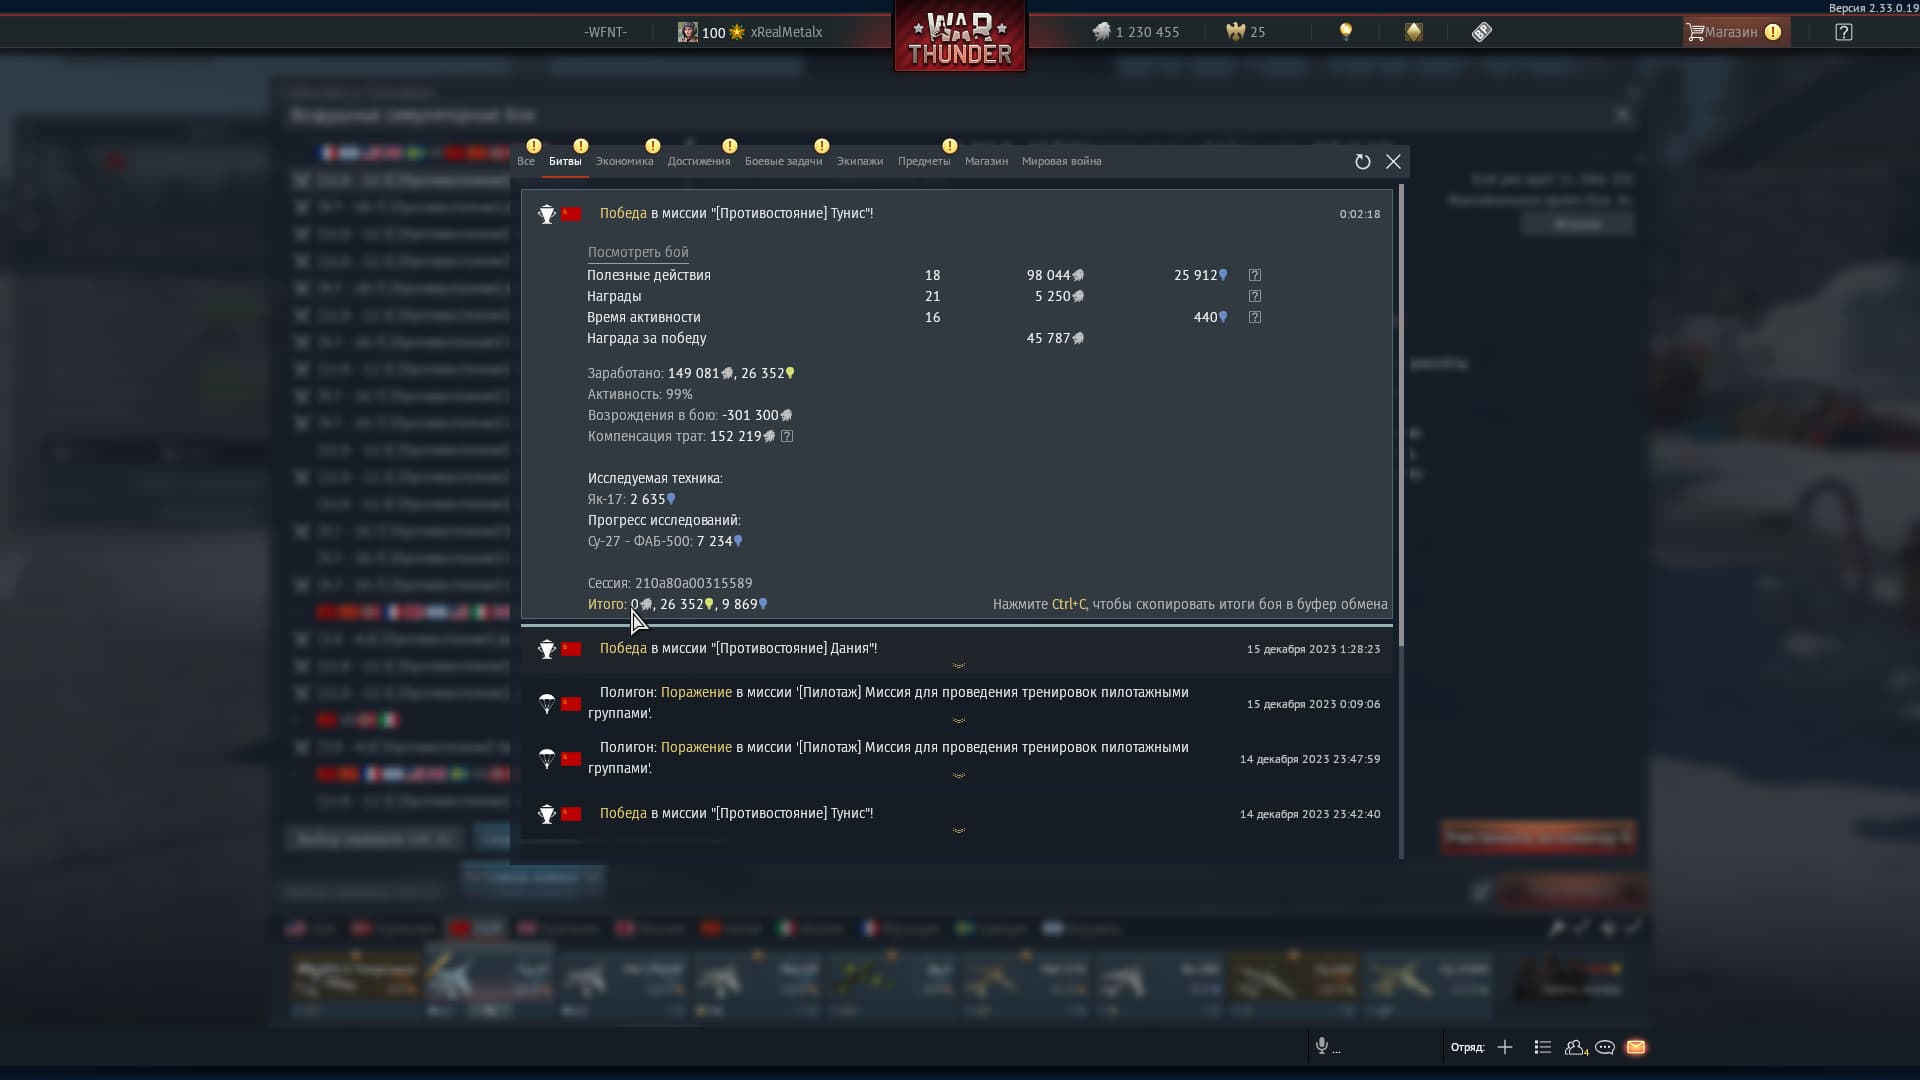This screenshot has height=1080, width=1920.
Task: Close the battle log window
Action: pos(1393,162)
